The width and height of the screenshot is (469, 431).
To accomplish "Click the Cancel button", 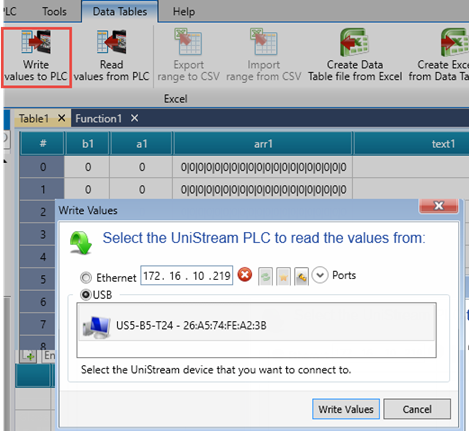I will [x=417, y=409].
